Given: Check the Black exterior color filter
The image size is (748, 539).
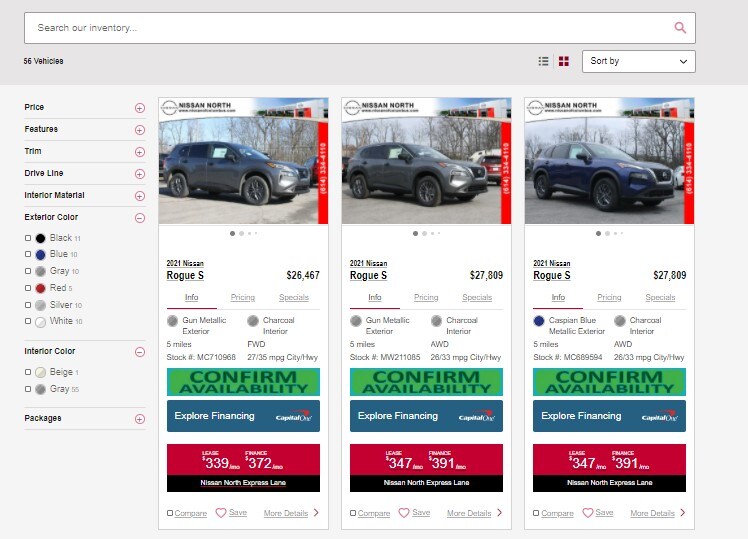Looking at the screenshot, I should pyautogui.click(x=28, y=238).
